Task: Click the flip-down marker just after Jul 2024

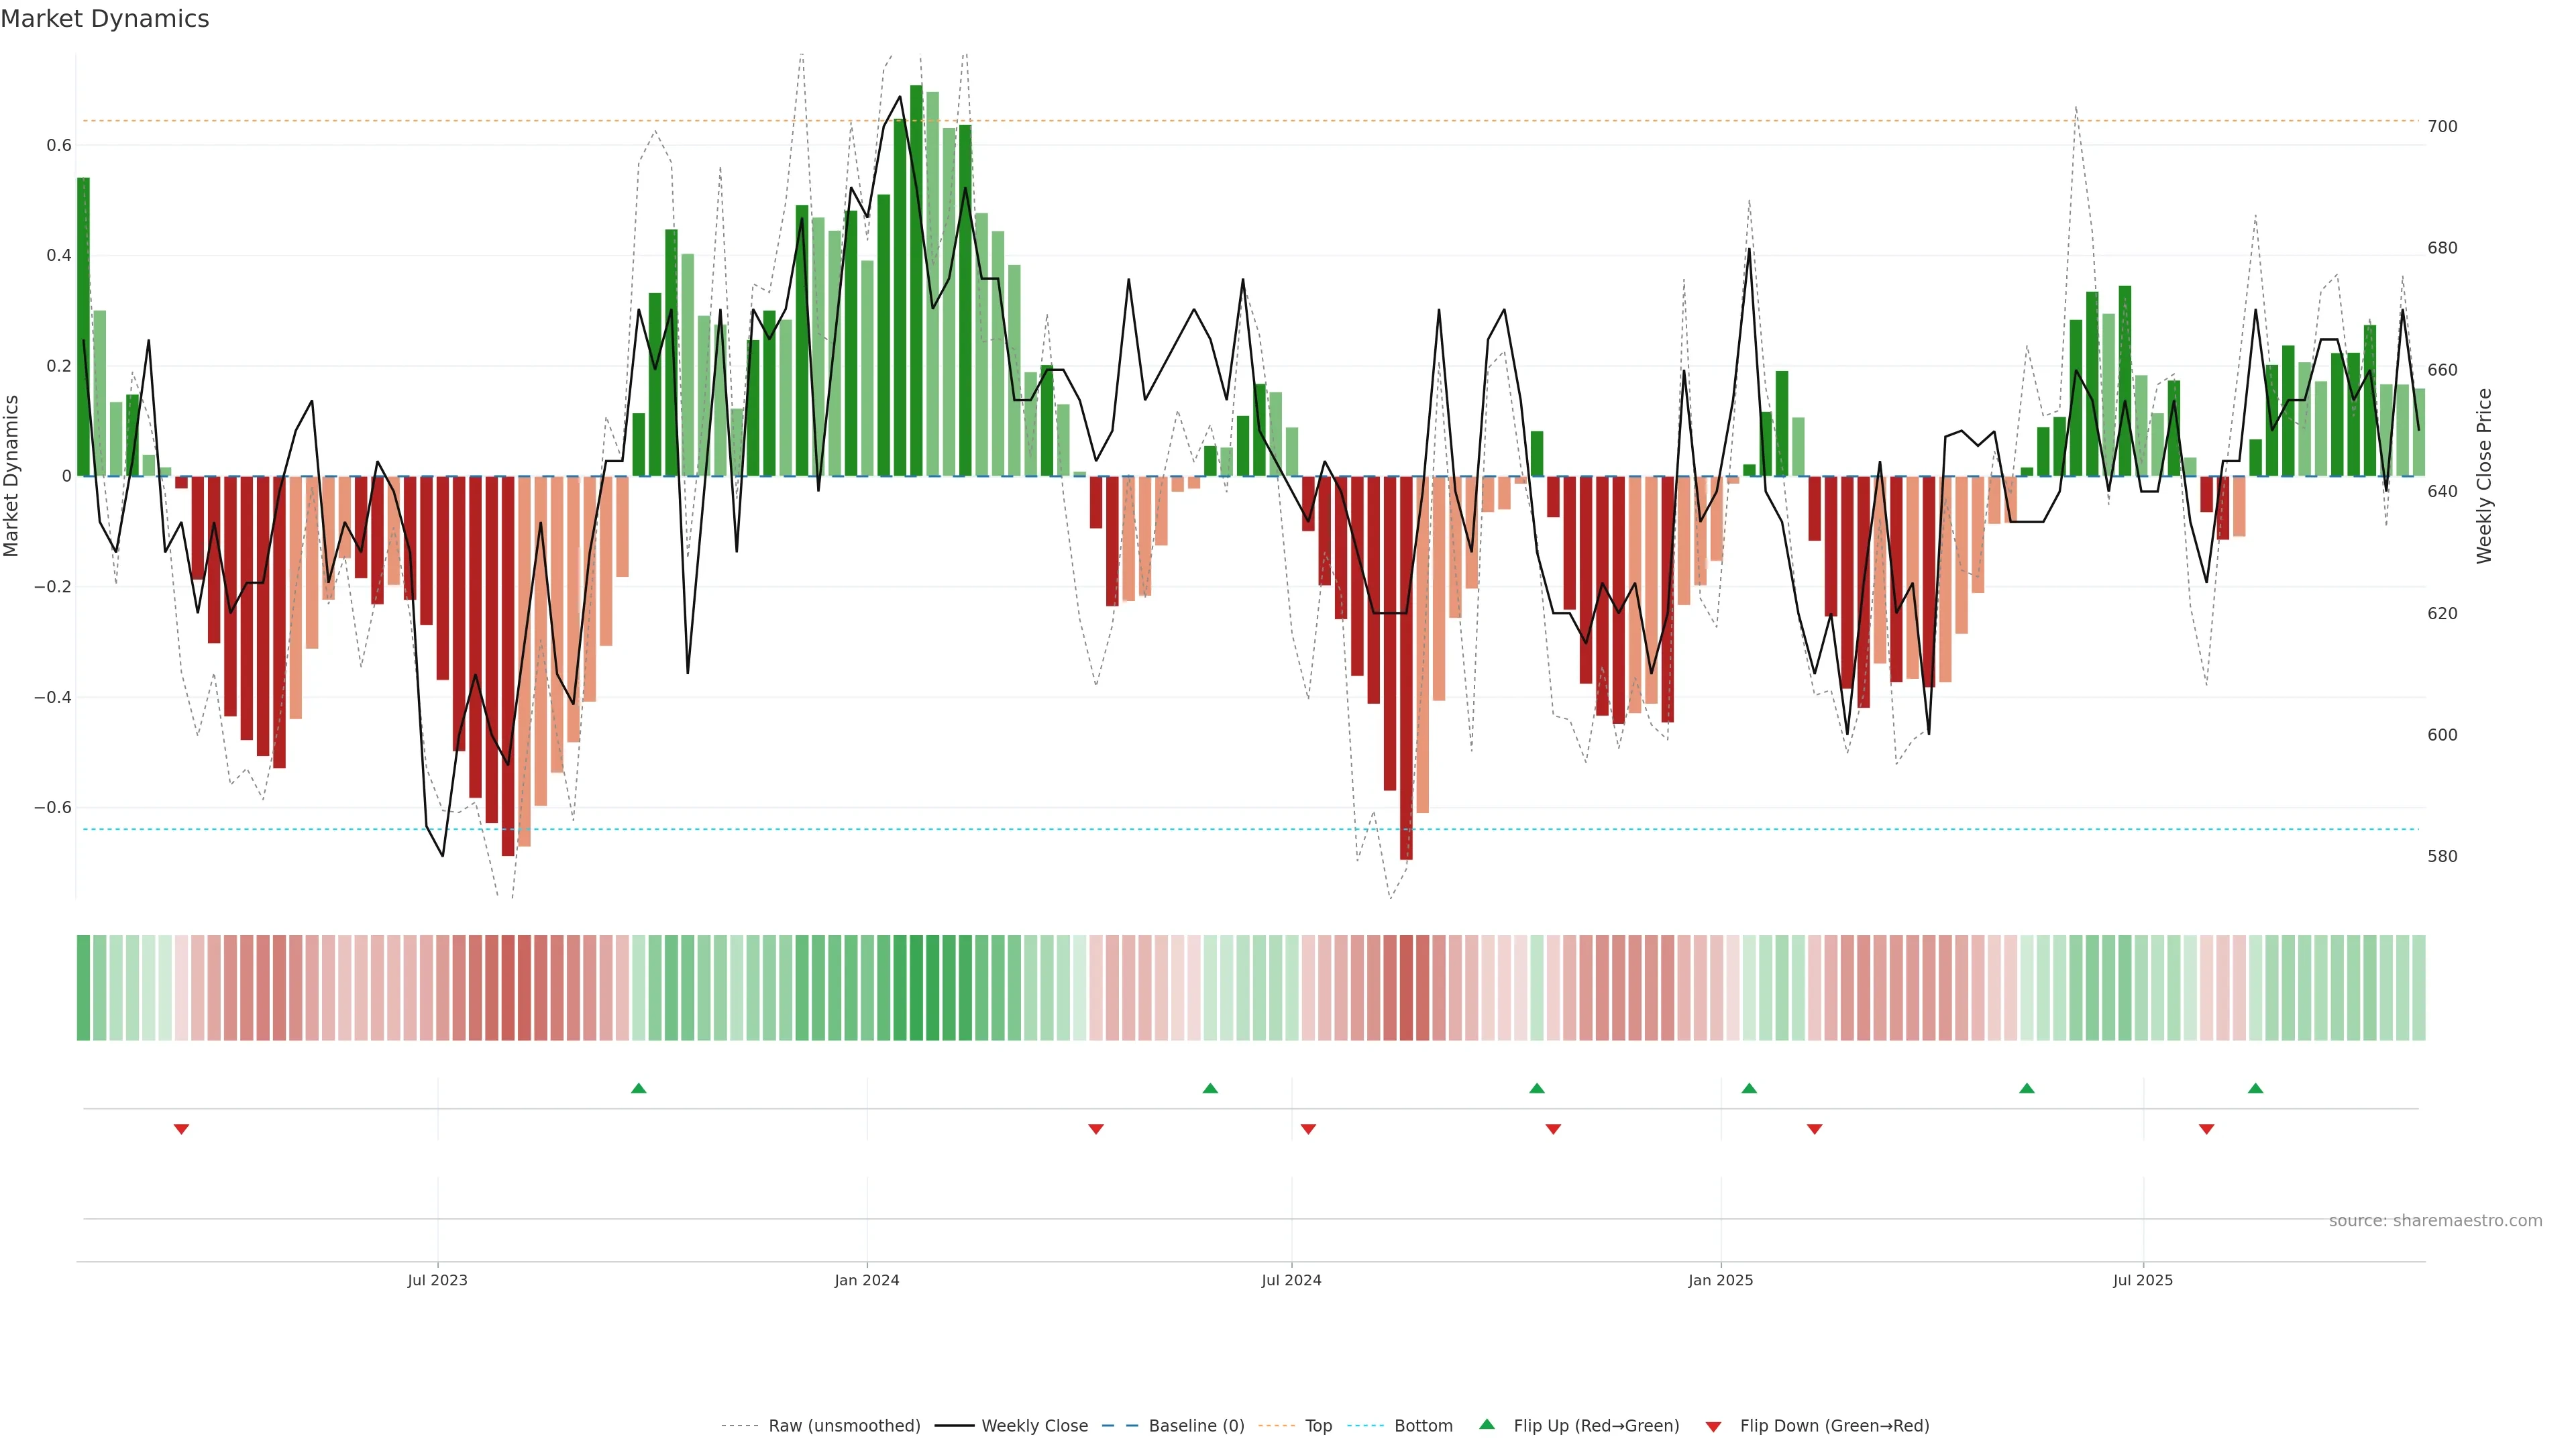Action: click(1308, 1129)
